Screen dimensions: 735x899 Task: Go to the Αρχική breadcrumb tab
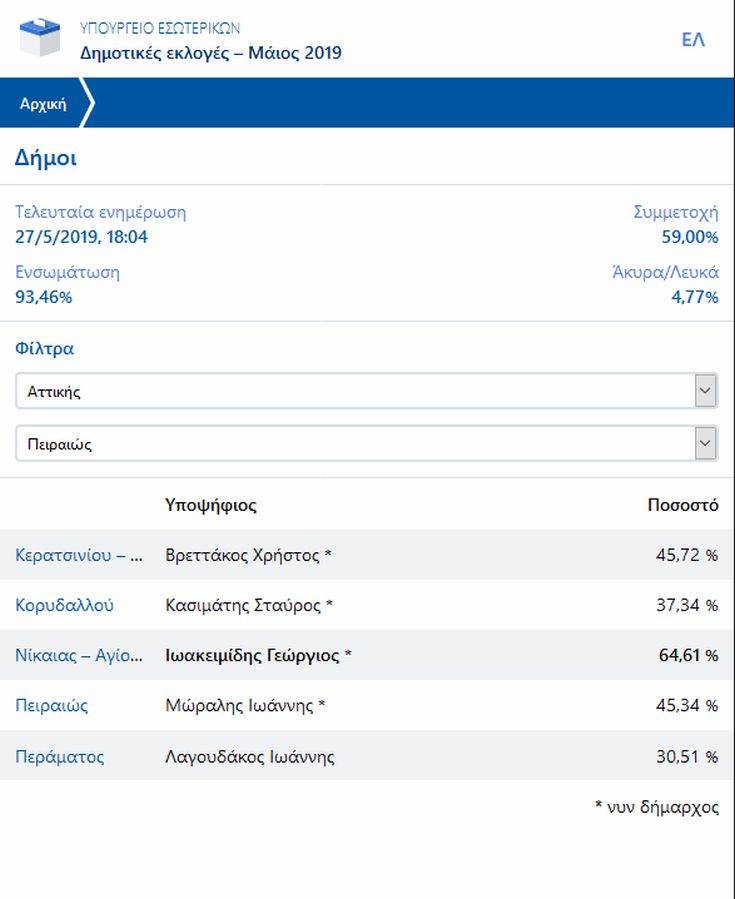tap(43, 103)
